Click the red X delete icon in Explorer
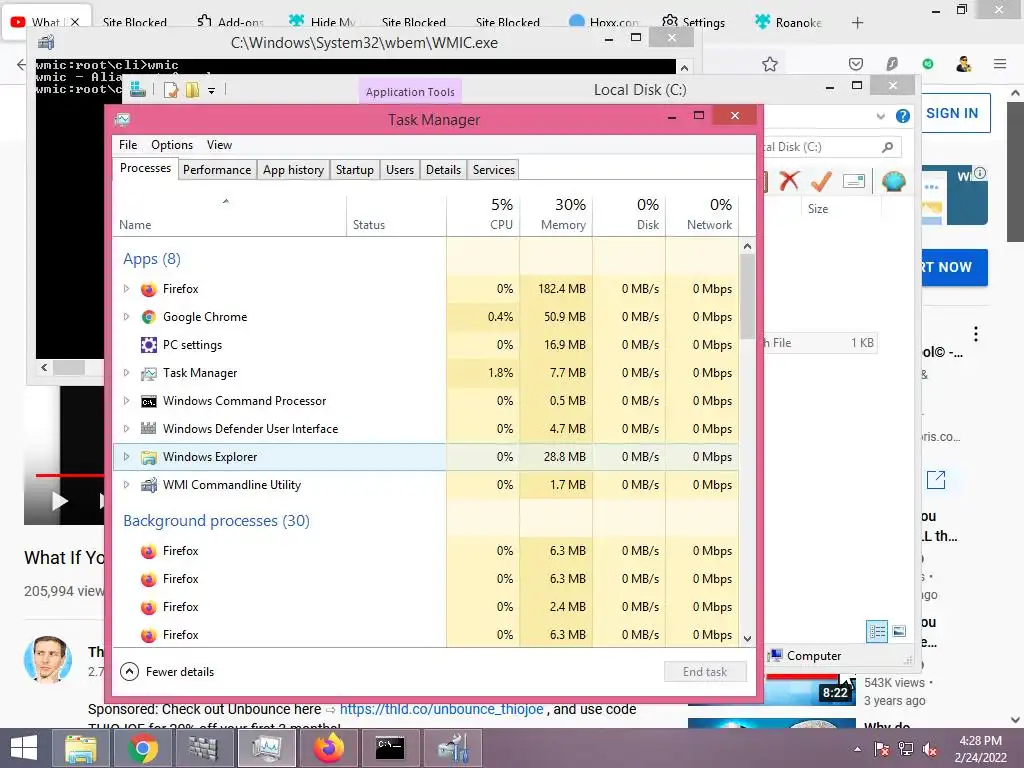The image size is (1024, 768). 789,180
